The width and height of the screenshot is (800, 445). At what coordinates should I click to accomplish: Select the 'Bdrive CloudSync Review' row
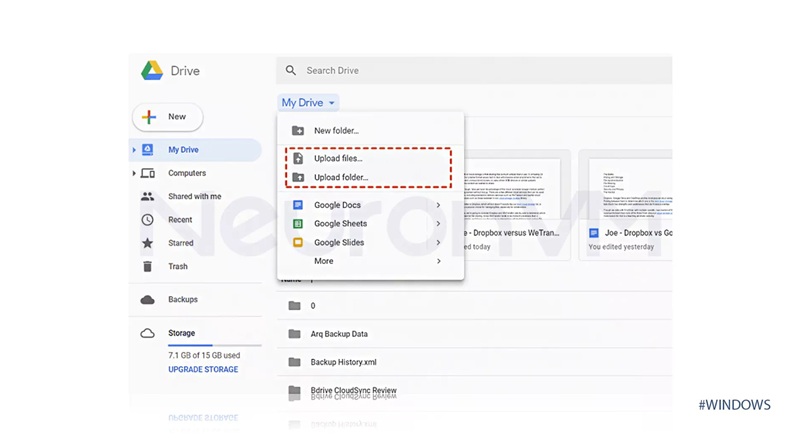(474, 390)
